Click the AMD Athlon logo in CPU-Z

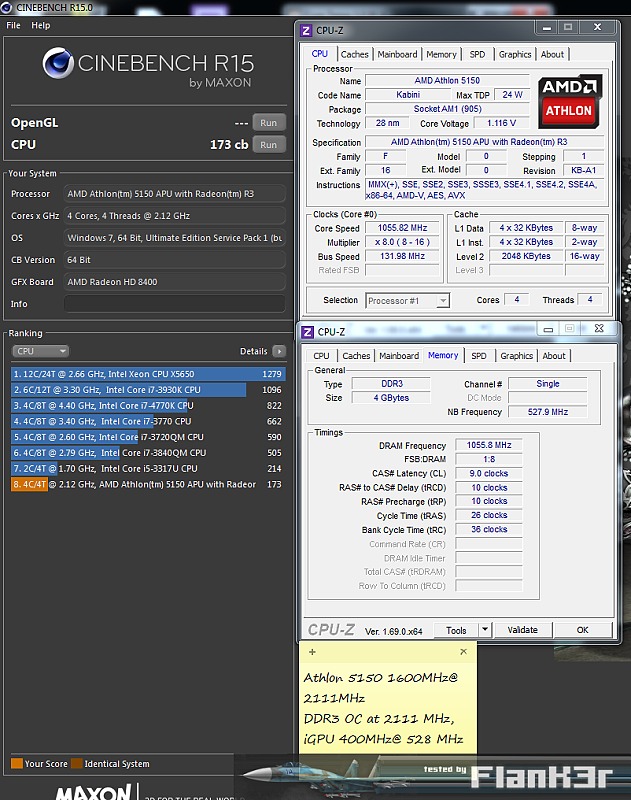coord(570,102)
